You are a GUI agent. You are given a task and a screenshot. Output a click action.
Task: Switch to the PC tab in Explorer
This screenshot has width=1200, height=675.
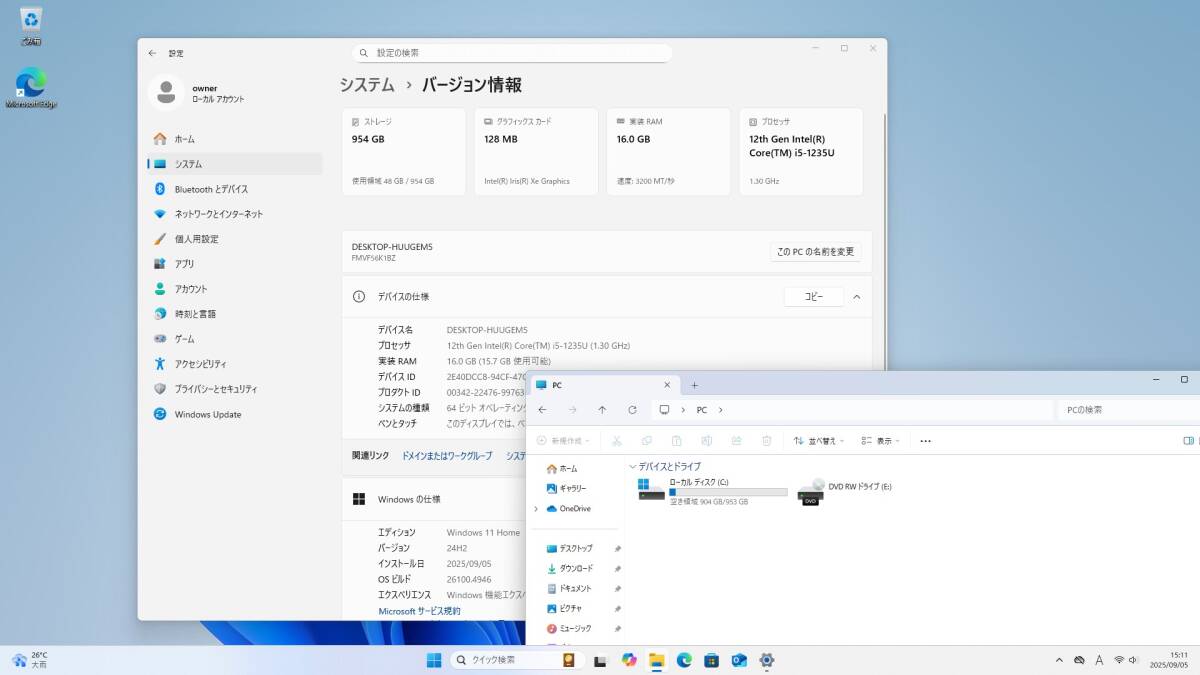point(556,385)
